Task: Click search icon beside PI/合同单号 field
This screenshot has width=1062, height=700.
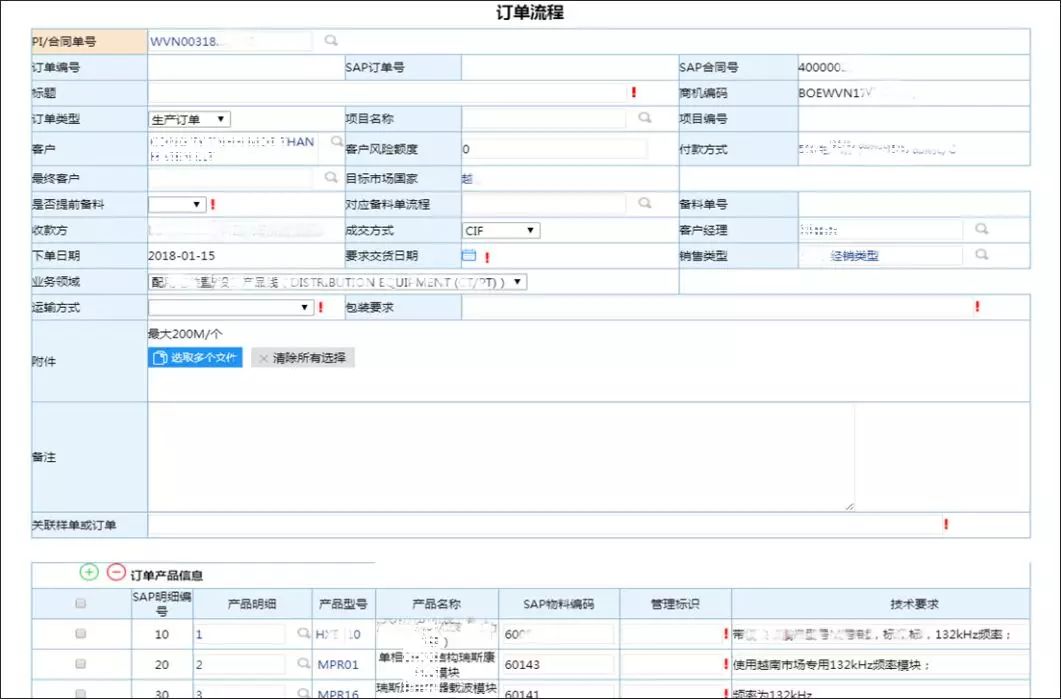Action: [331, 41]
